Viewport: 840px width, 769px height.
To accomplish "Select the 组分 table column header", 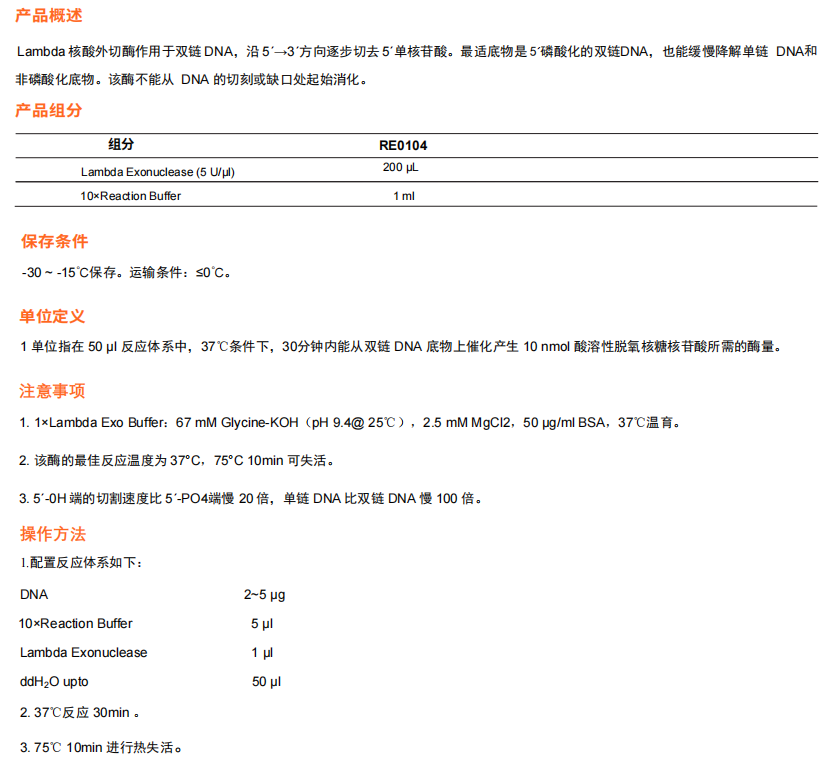I will 121,145.
